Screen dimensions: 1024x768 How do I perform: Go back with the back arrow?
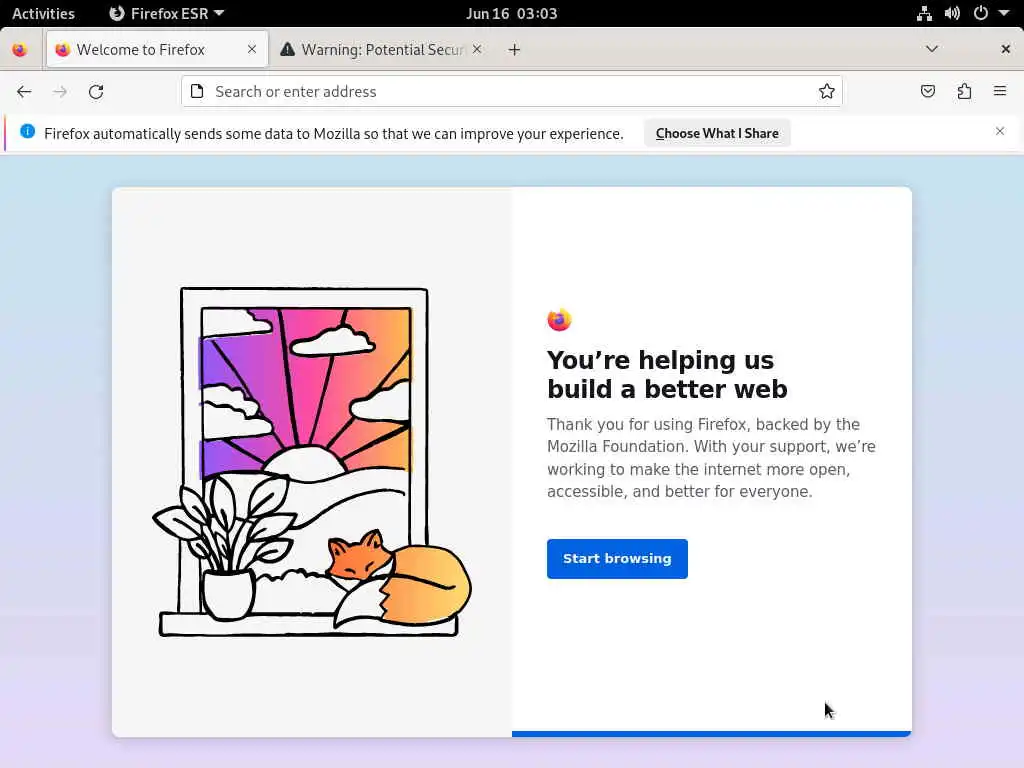(24, 91)
